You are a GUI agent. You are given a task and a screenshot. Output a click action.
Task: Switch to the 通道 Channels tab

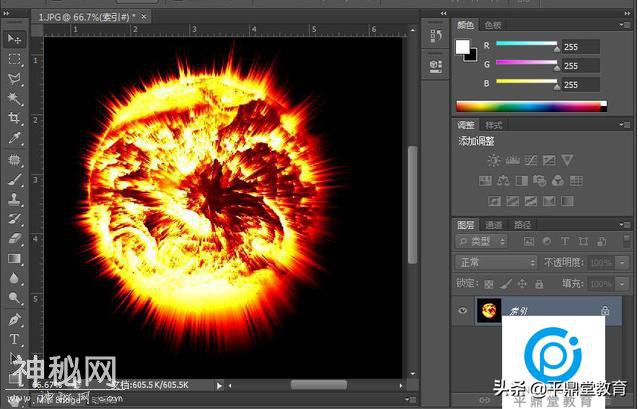click(494, 225)
